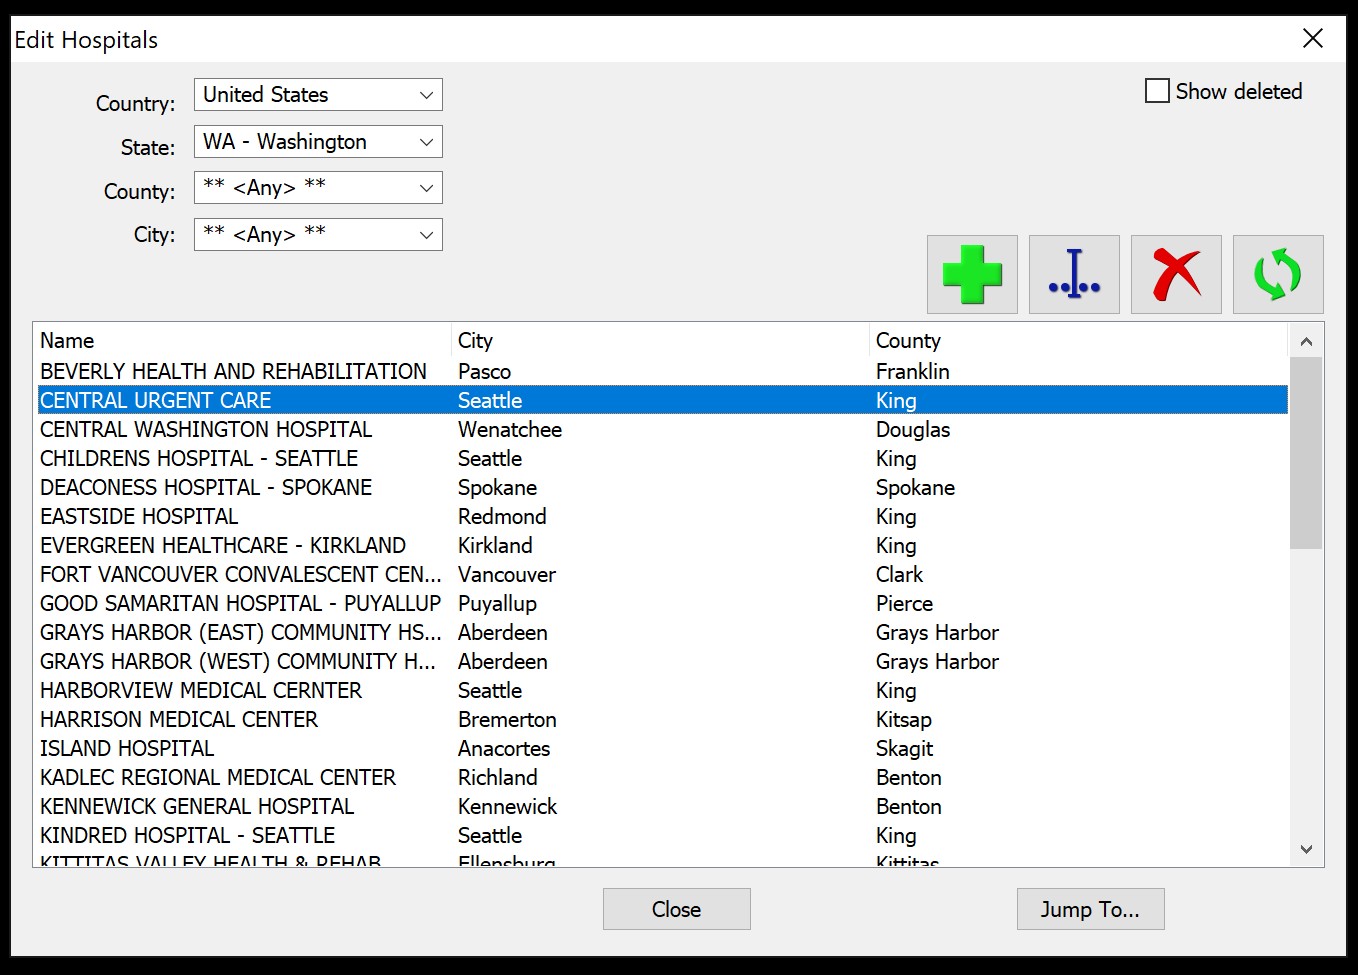Screen dimensions: 1358x975
Task: Click the Anacortes city cell
Action: coord(504,748)
